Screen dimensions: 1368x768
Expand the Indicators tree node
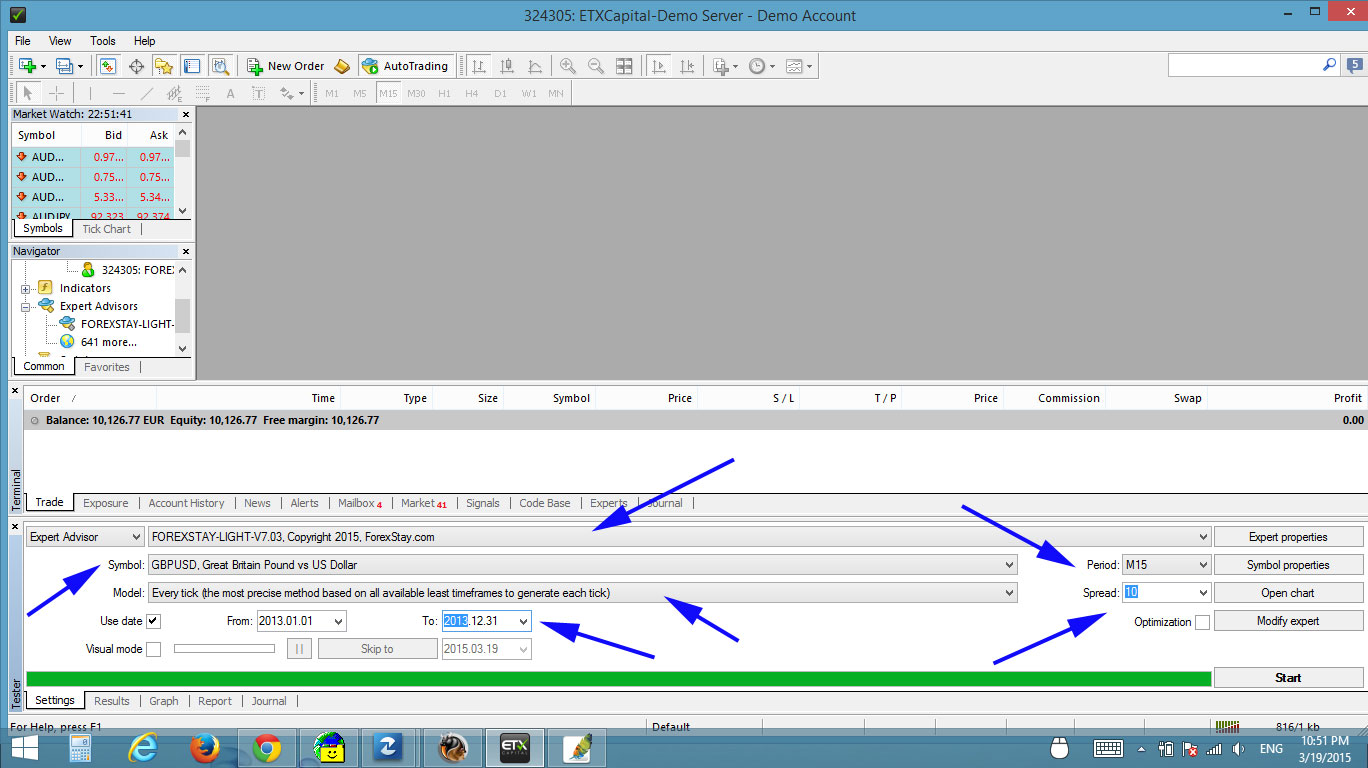(26, 288)
